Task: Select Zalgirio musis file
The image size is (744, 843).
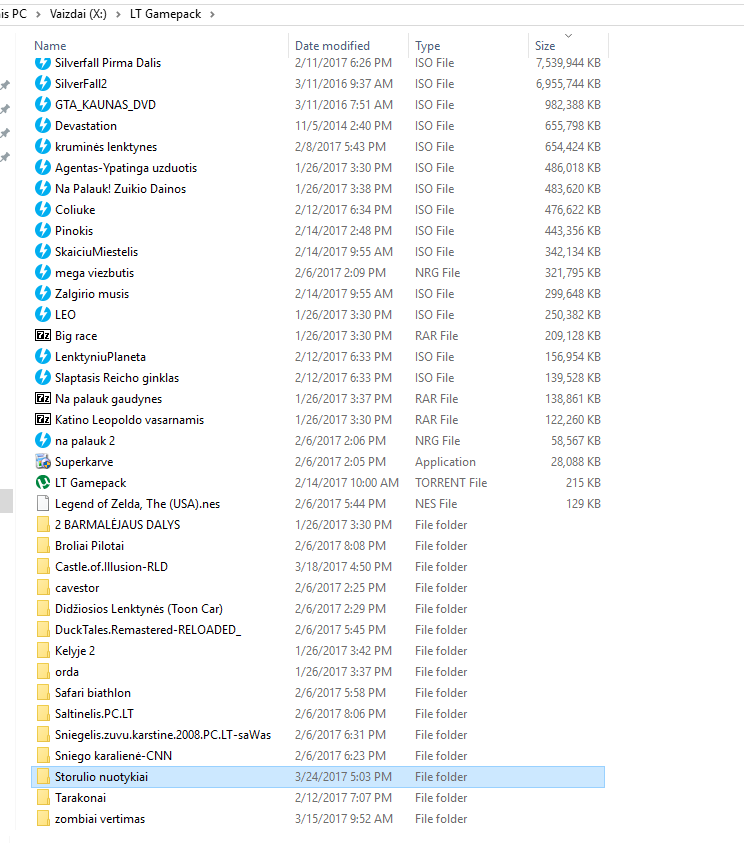Action: 92,294
